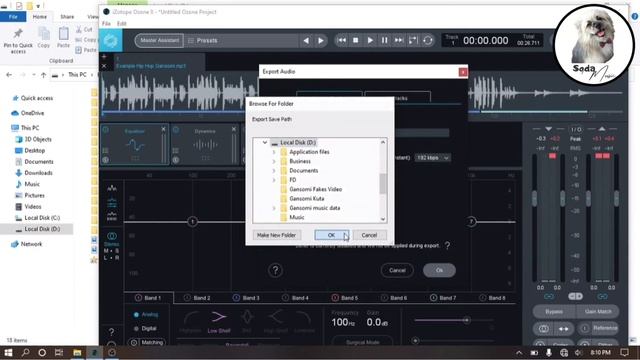Viewport: 640px width, 360px height.
Task: Click EQ node 1 on the curve
Action: [192, 222]
